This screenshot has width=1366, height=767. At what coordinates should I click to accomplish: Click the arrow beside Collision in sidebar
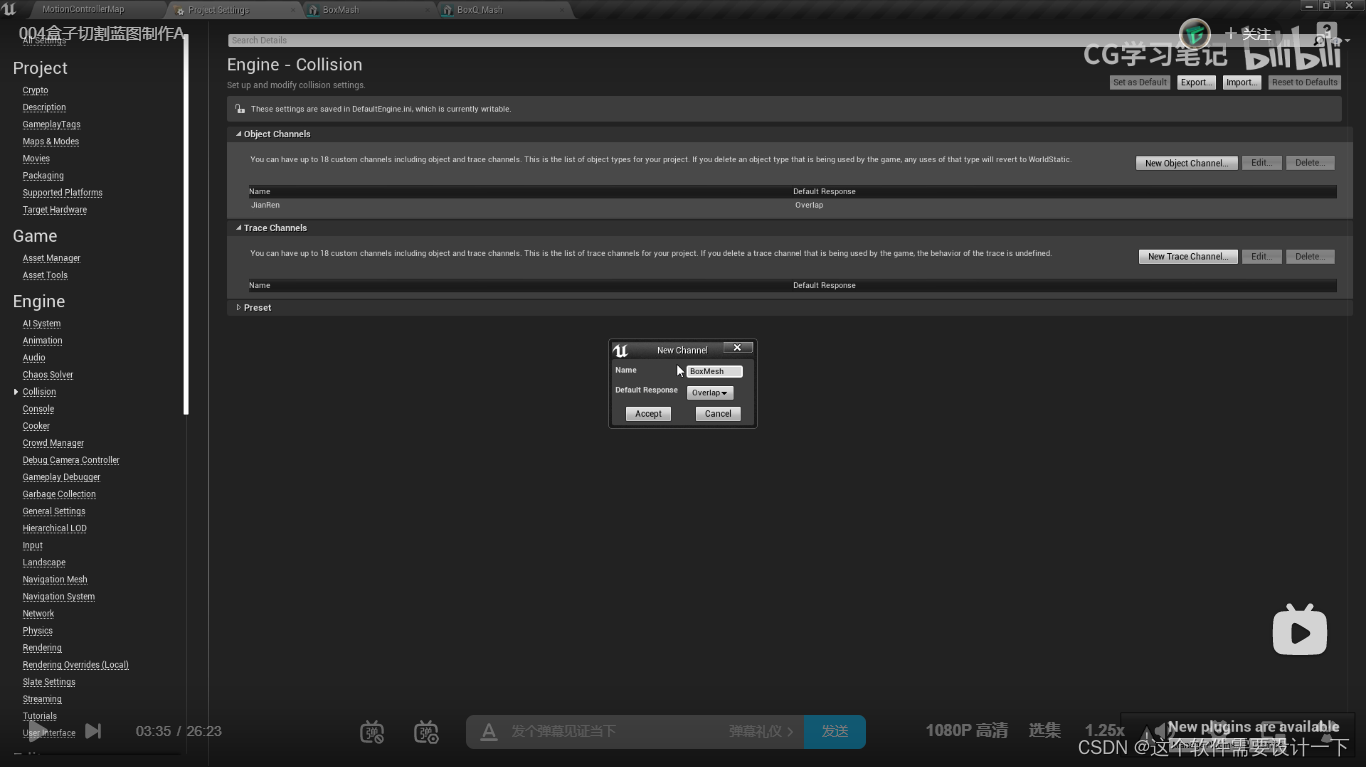(x=16, y=392)
